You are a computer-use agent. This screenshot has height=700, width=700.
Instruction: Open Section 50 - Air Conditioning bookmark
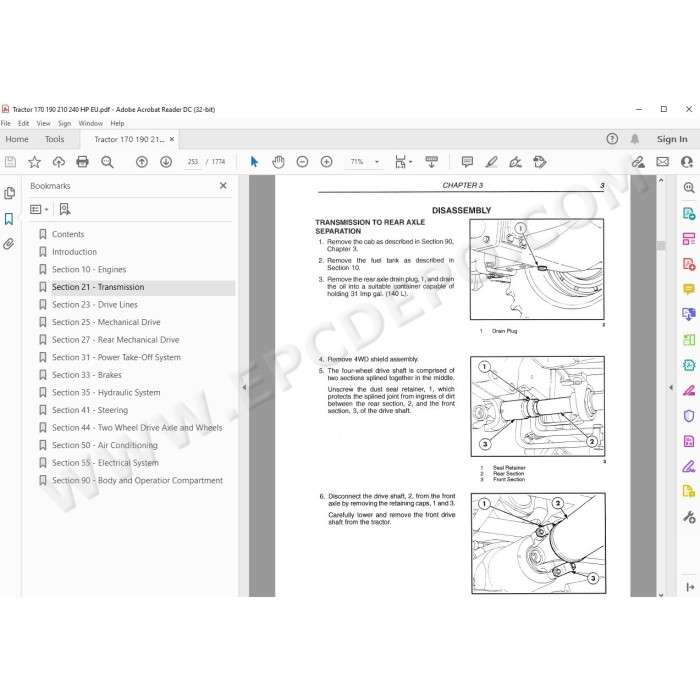pyautogui.click(x=105, y=445)
